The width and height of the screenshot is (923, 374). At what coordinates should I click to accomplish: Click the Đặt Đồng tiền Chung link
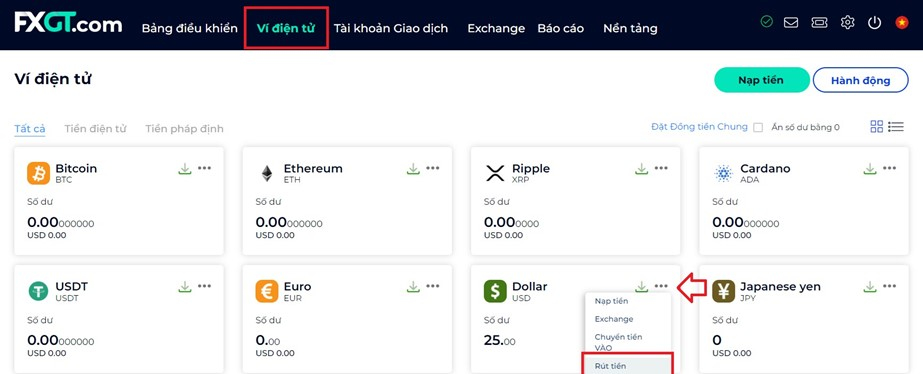click(699, 127)
